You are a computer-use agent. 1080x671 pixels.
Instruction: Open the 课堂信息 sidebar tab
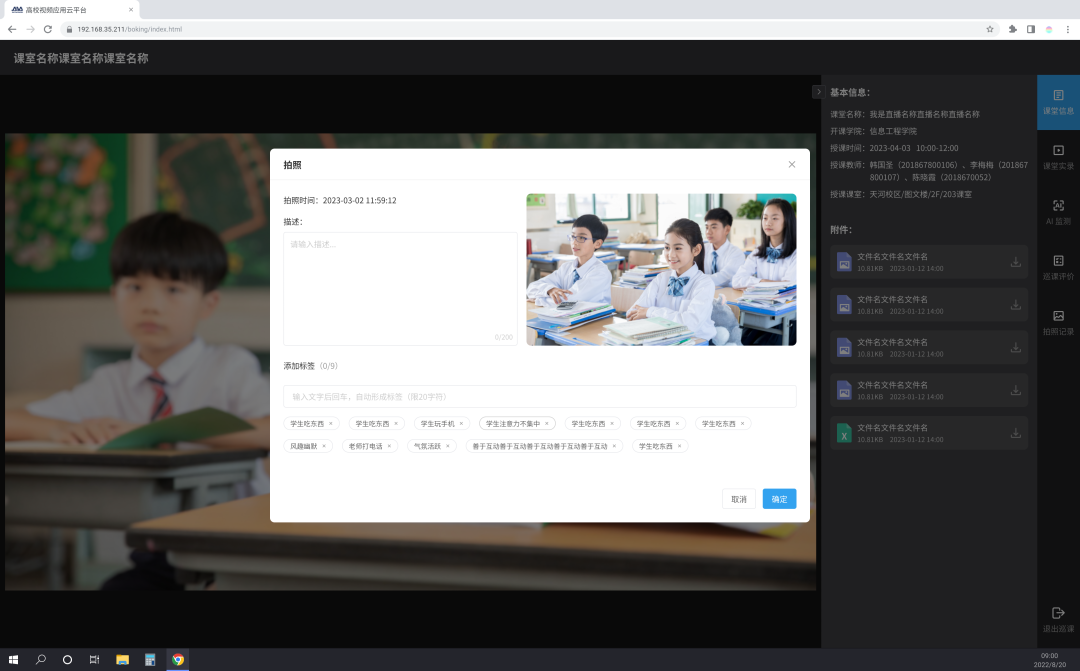click(x=1058, y=102)
